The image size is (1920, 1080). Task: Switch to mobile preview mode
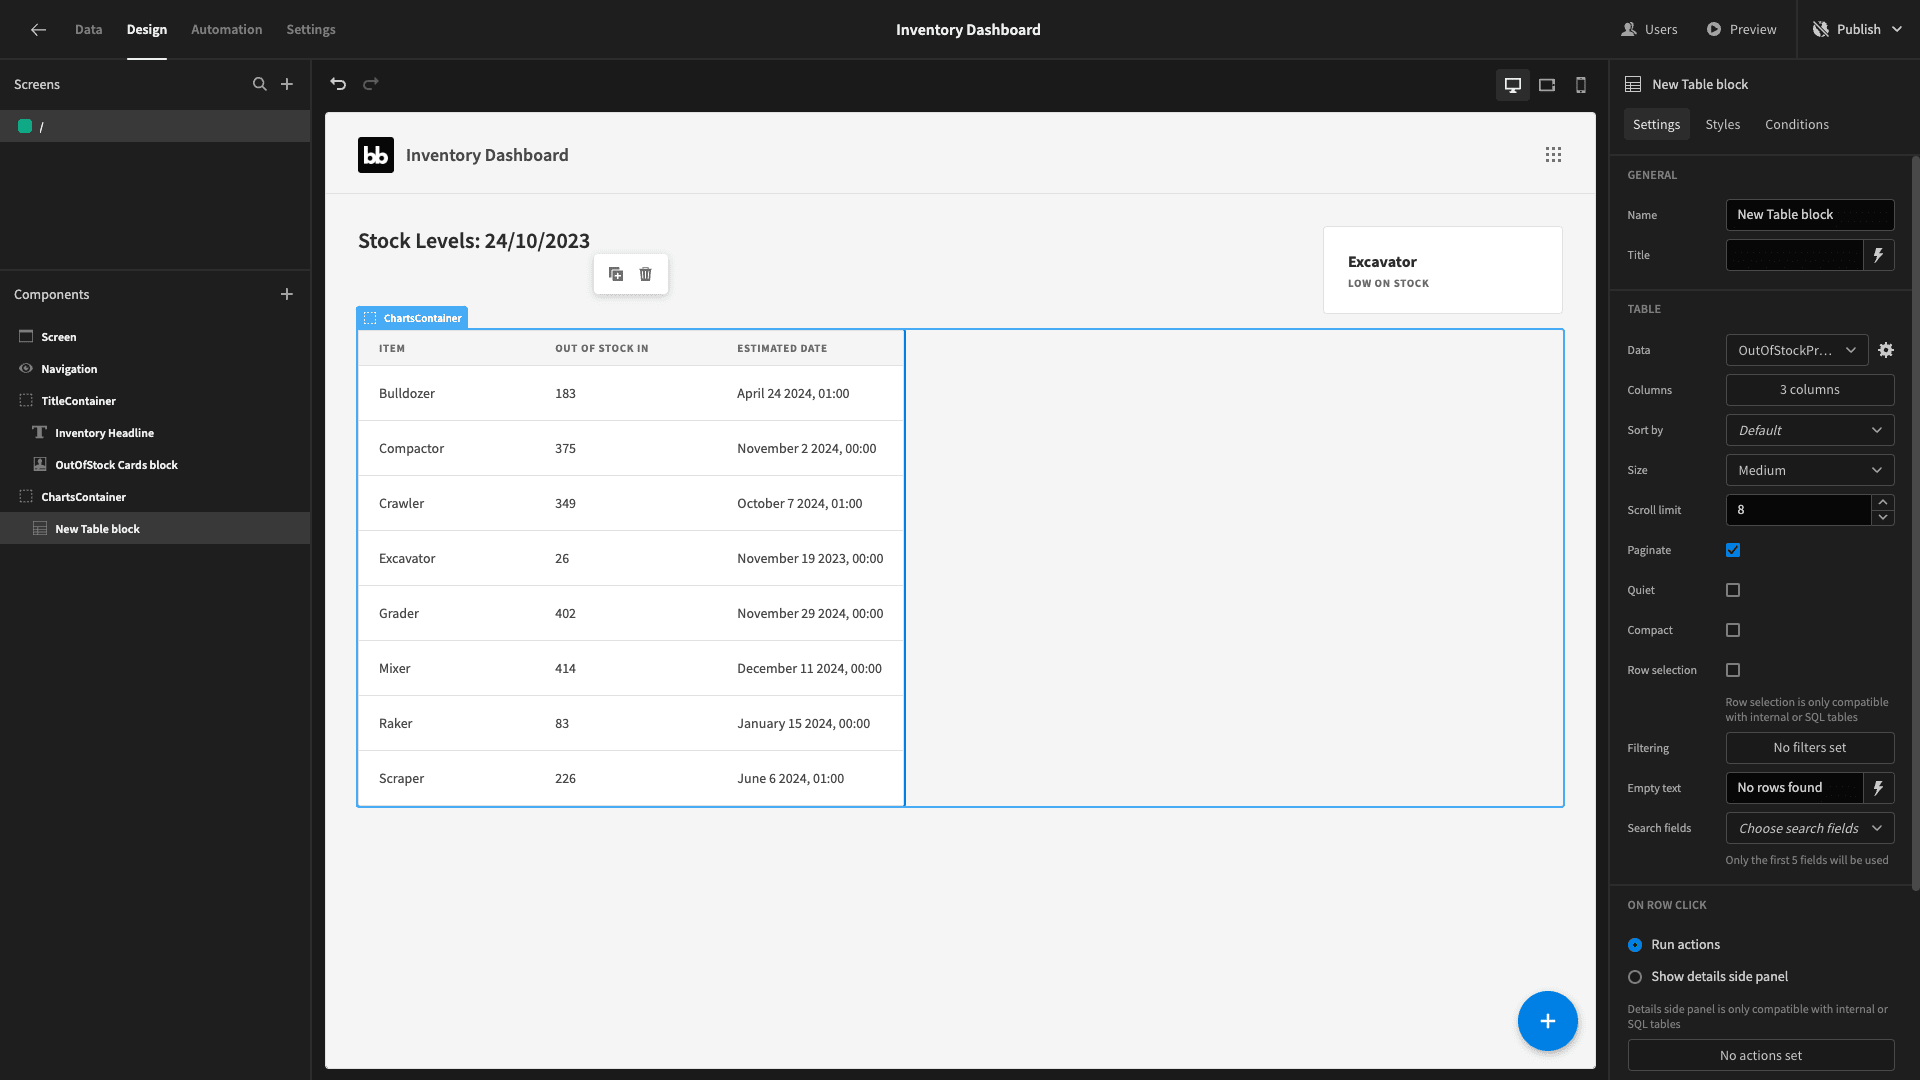pos(1581,85)
